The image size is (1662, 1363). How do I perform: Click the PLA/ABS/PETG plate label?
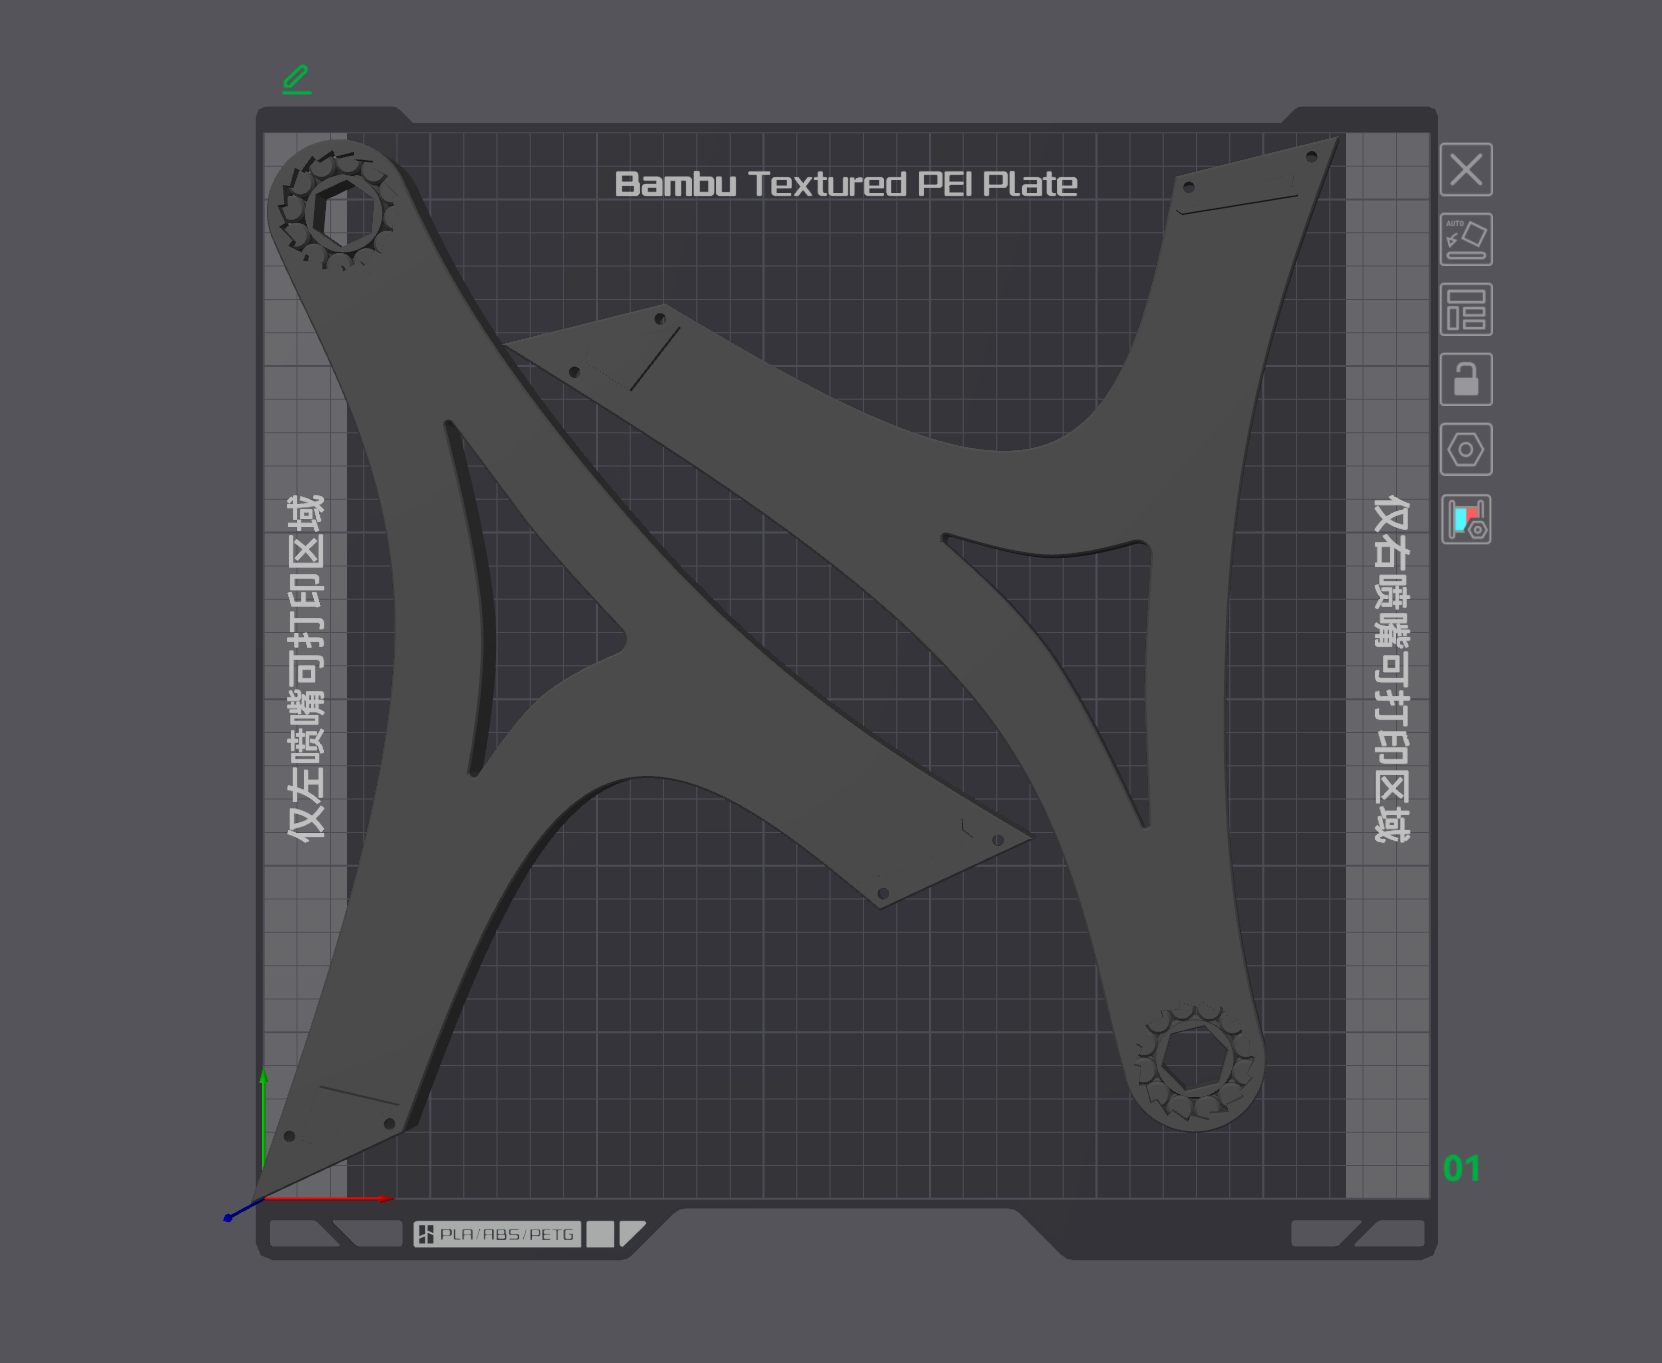497,1234
